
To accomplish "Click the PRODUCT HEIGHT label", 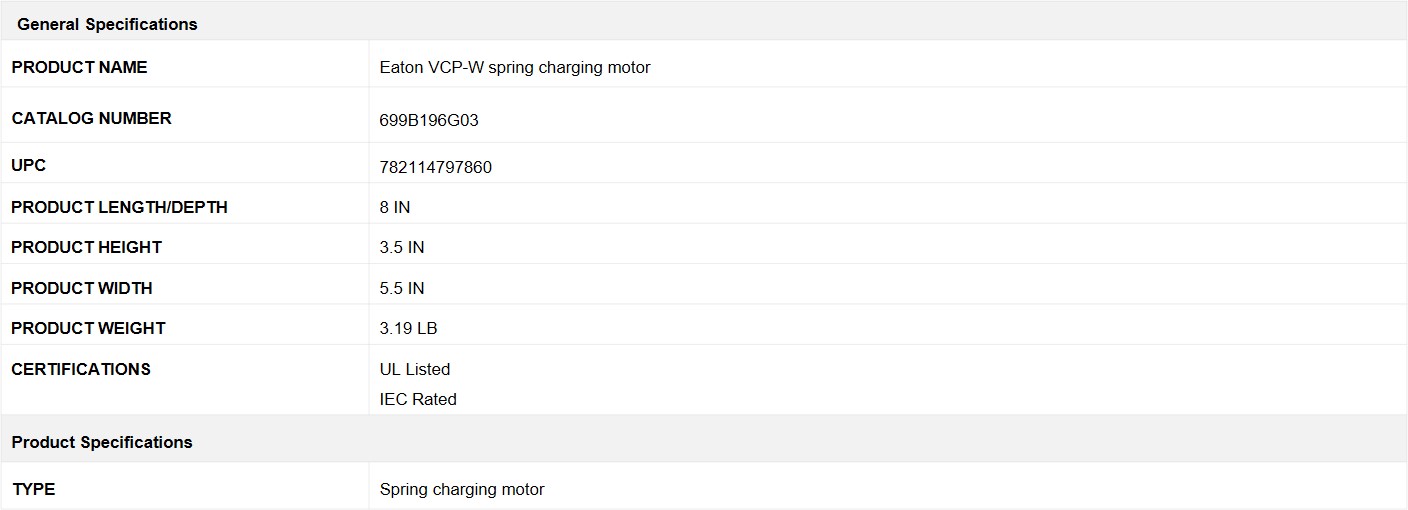I will pos(86,247).
